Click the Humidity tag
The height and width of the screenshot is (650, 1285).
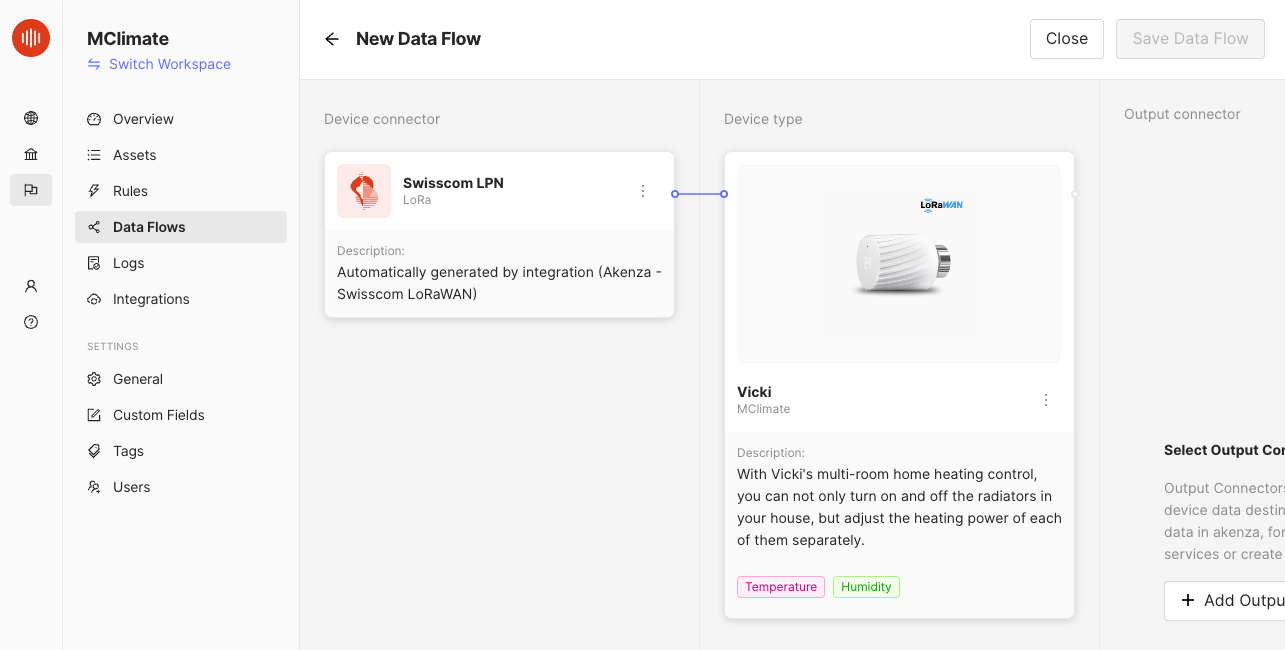(866, 587)
